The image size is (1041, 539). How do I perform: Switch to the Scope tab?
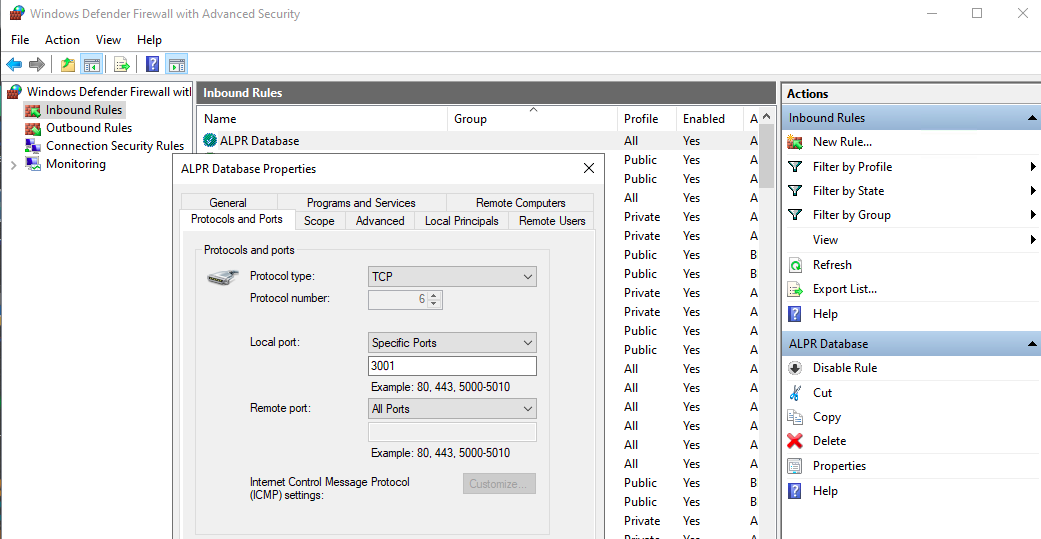tap(319, 221)
